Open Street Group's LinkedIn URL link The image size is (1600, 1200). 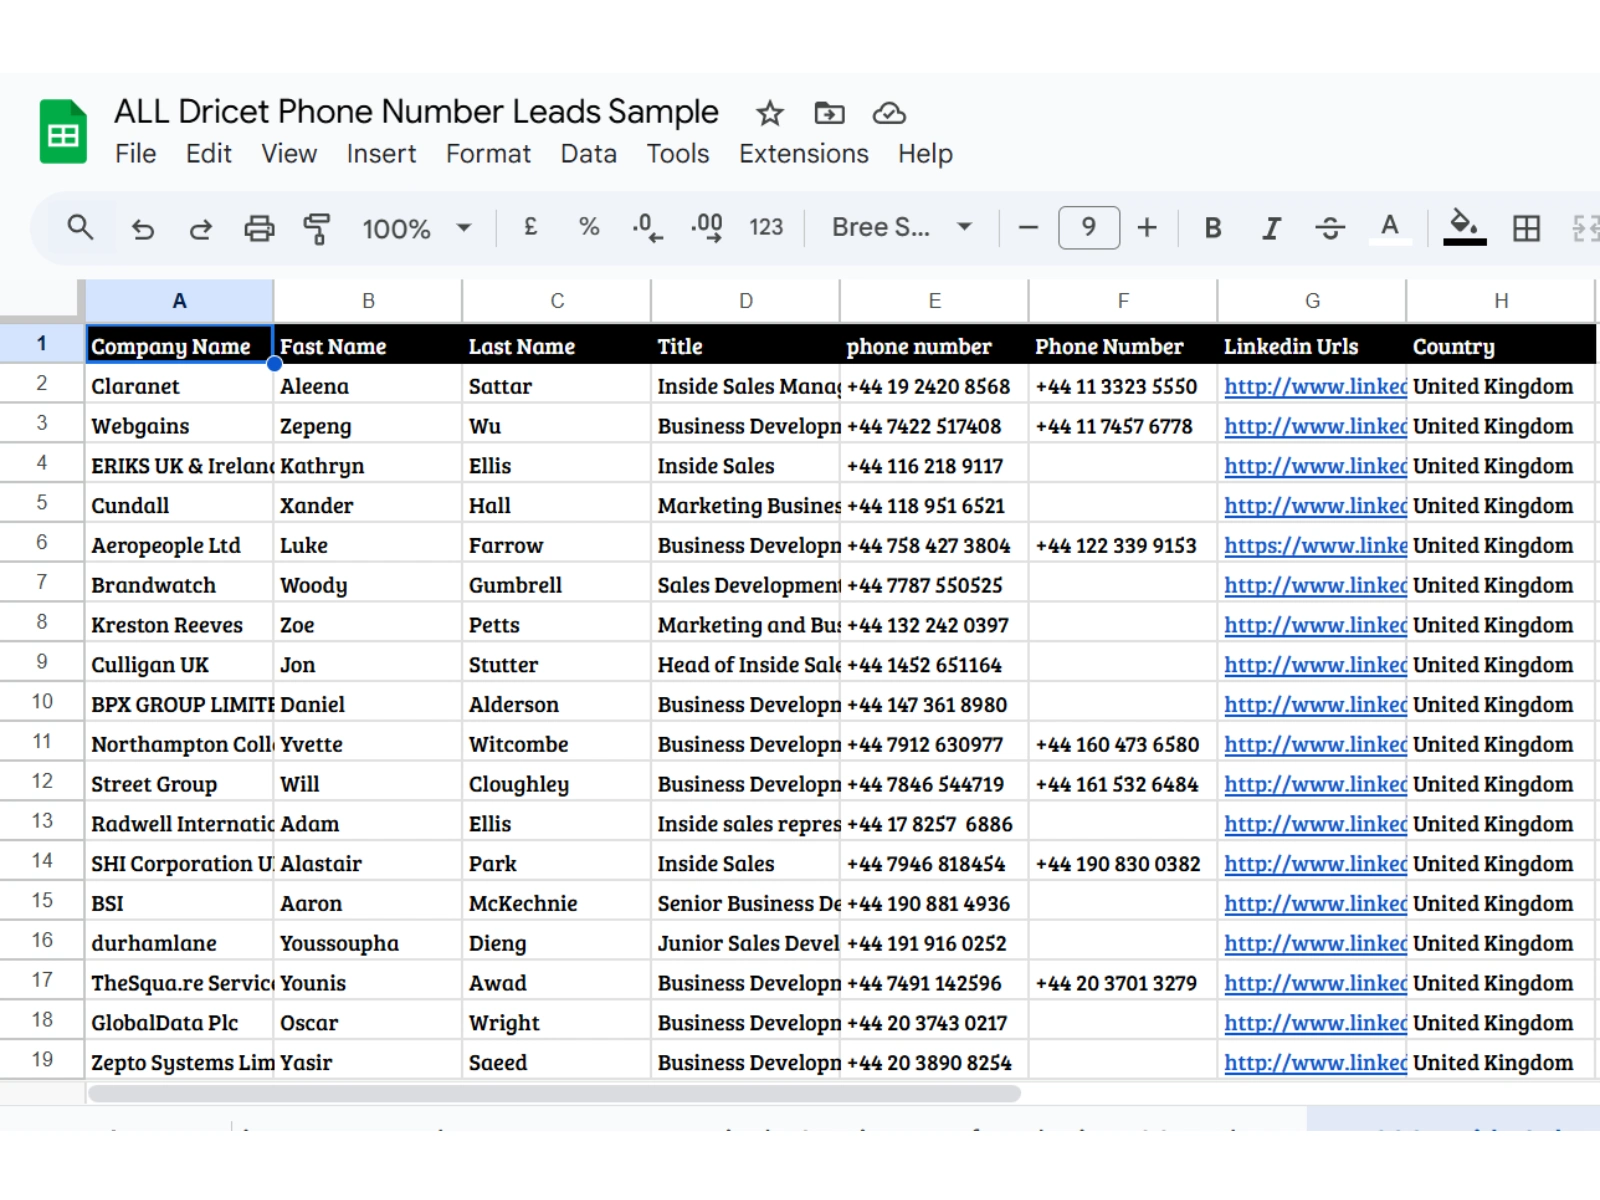(1315, 784)
